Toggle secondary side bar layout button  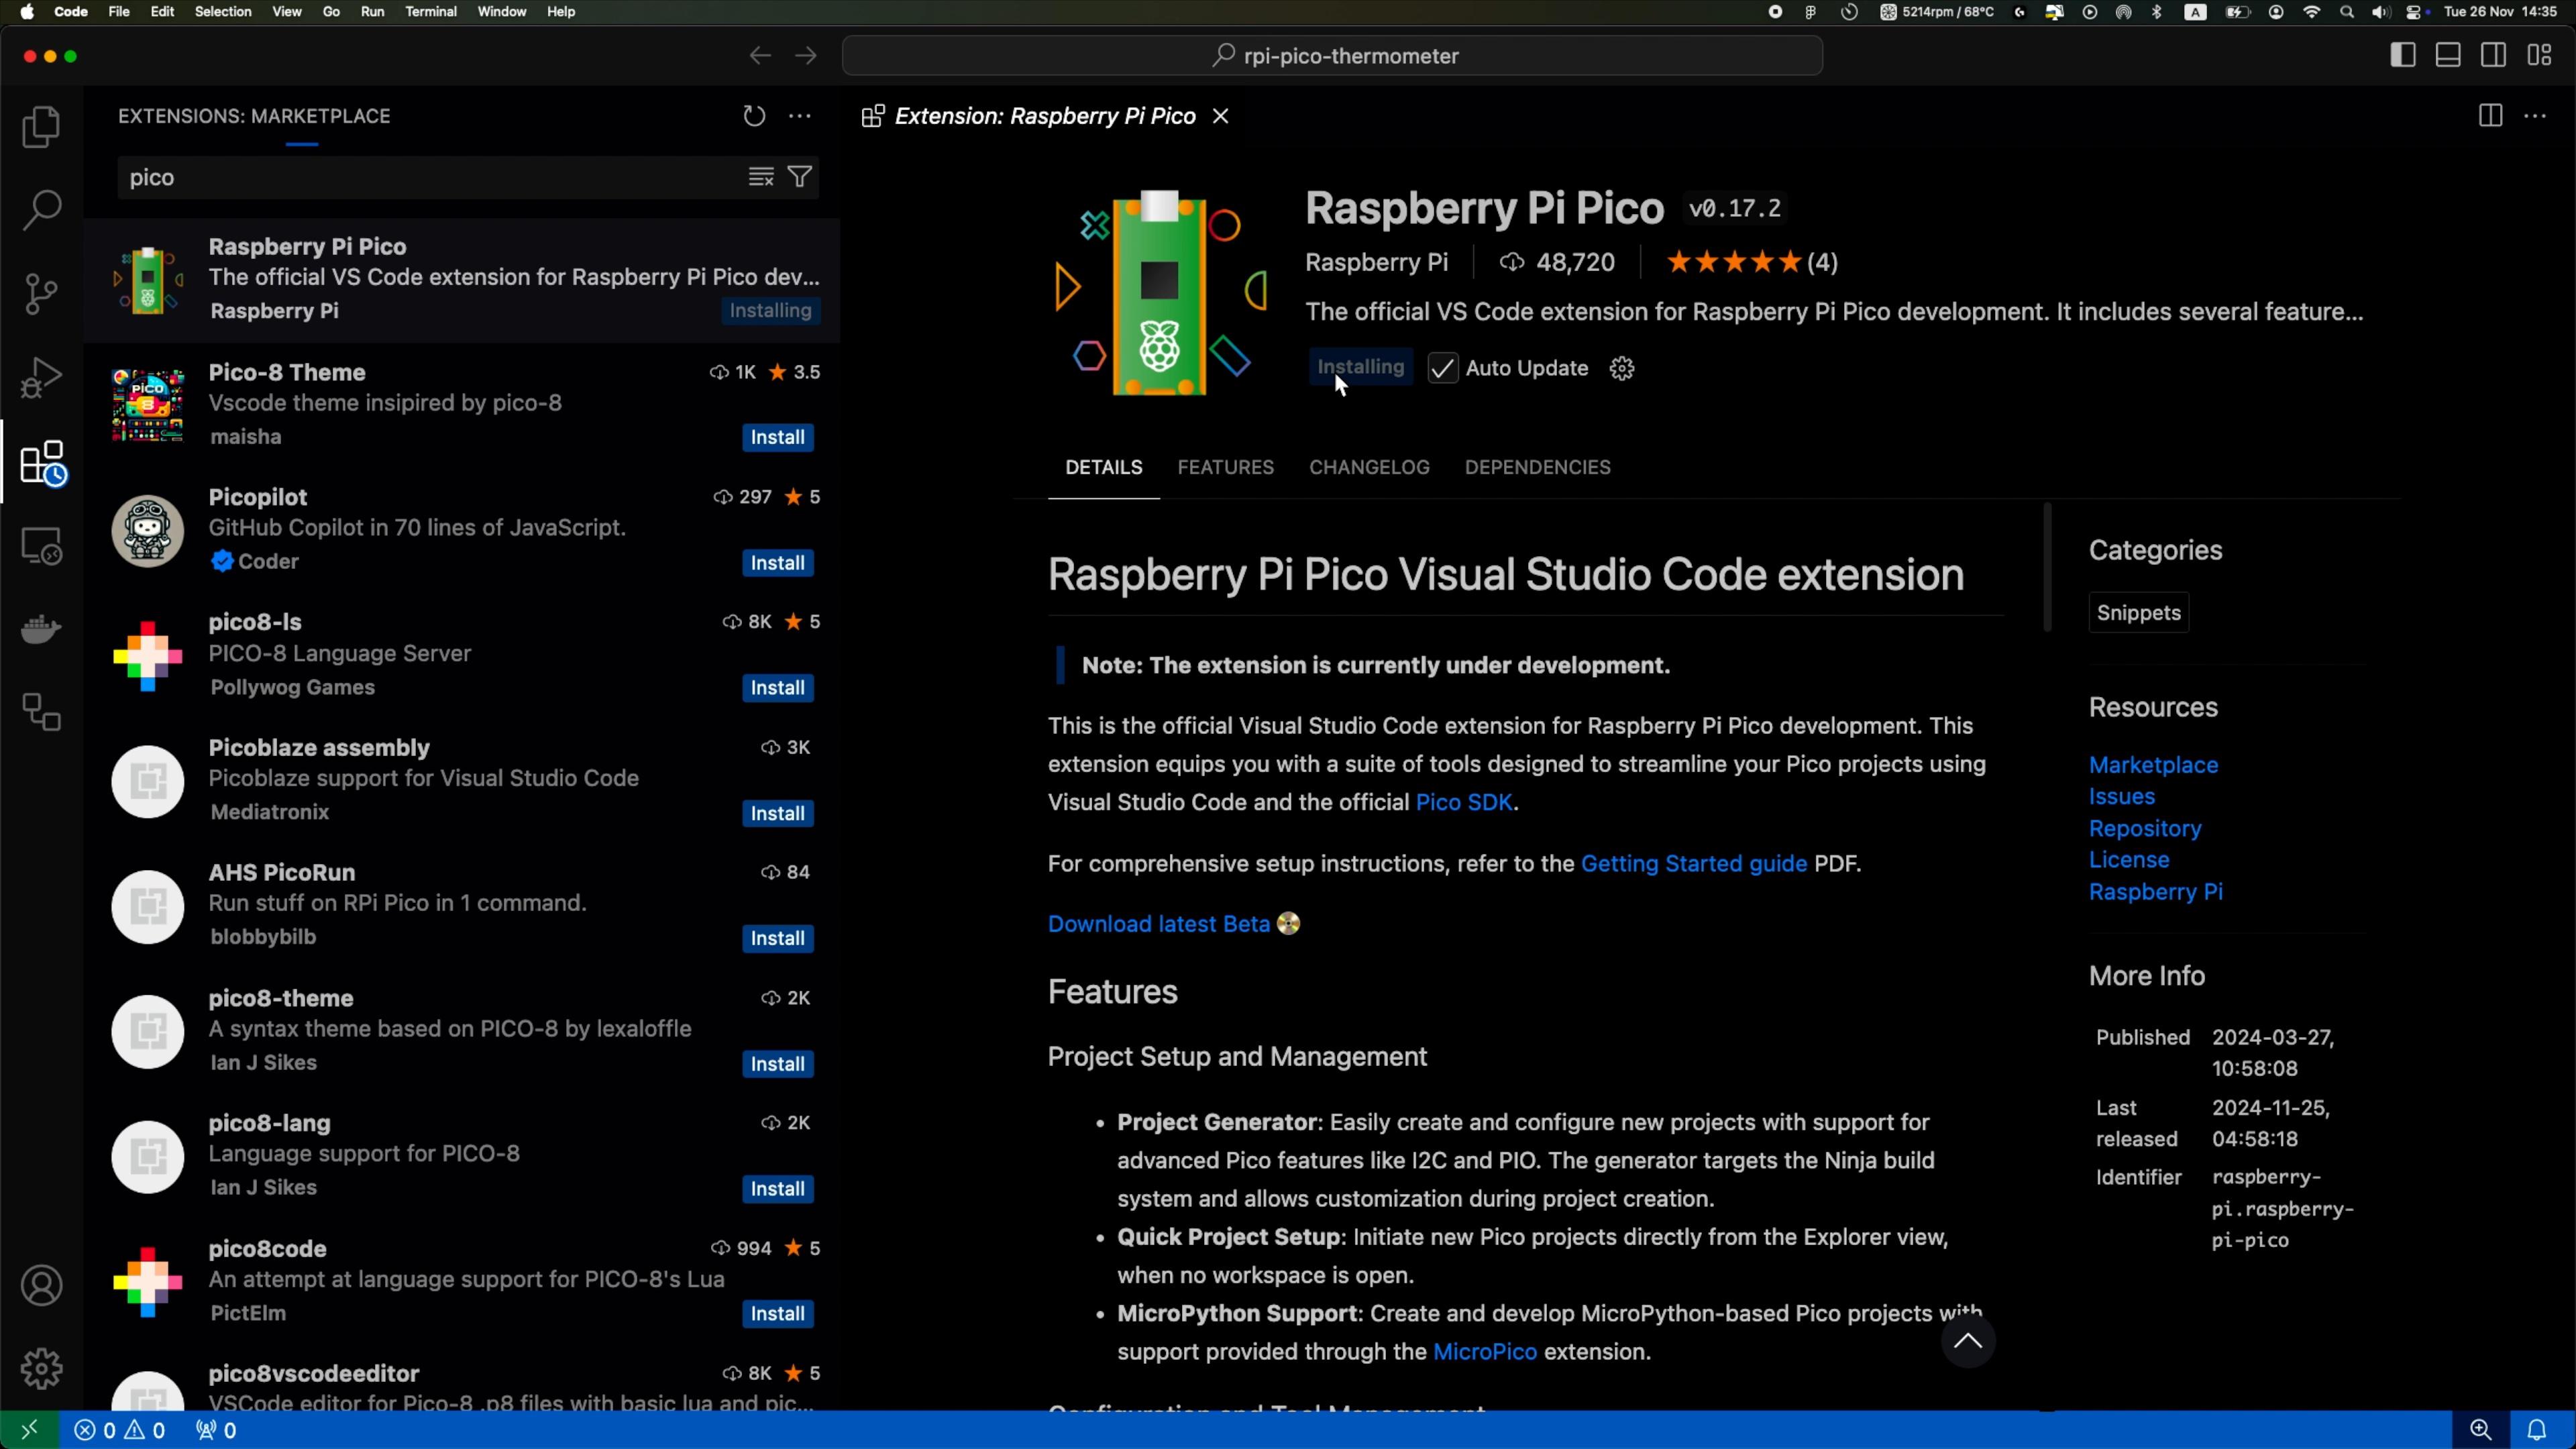pos(2494,55)
